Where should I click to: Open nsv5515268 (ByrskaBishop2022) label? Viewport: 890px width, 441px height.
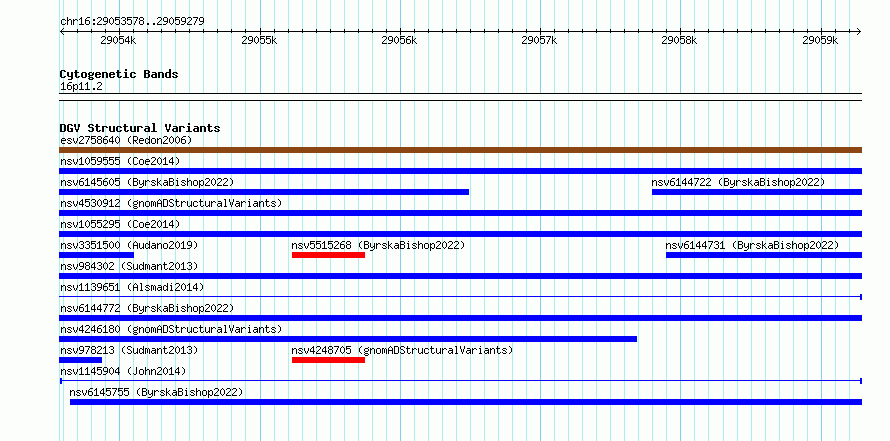(x=378, y=245)
